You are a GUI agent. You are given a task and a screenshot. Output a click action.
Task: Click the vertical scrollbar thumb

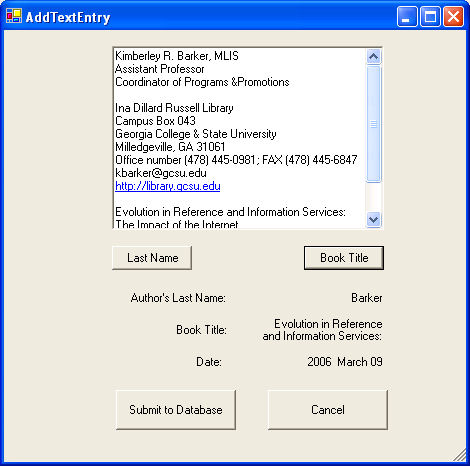tap(373, 124)
